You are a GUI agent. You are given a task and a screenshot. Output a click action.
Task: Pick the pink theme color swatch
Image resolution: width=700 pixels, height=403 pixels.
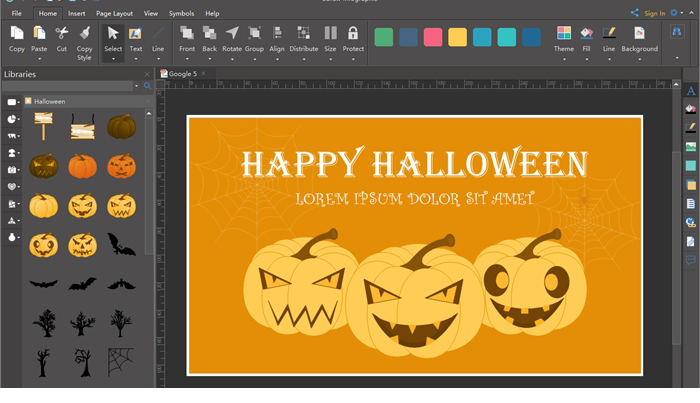click(x=433, y=37)
